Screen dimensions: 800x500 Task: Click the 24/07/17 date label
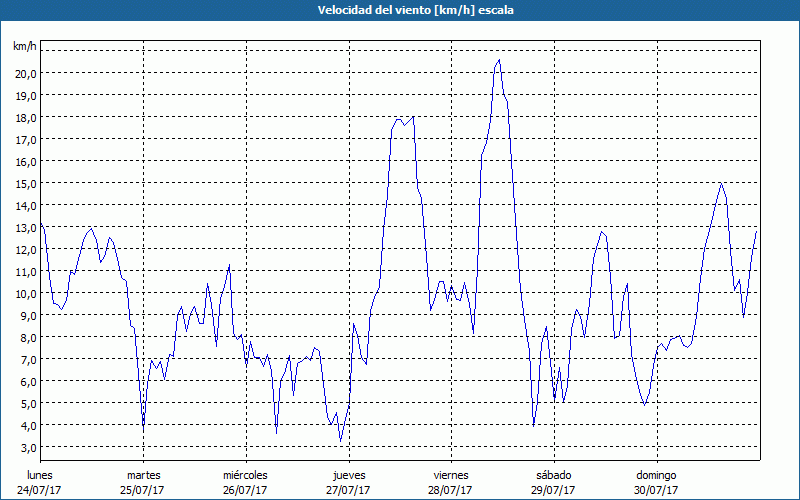pyautogui.click(x=40, y=490)
